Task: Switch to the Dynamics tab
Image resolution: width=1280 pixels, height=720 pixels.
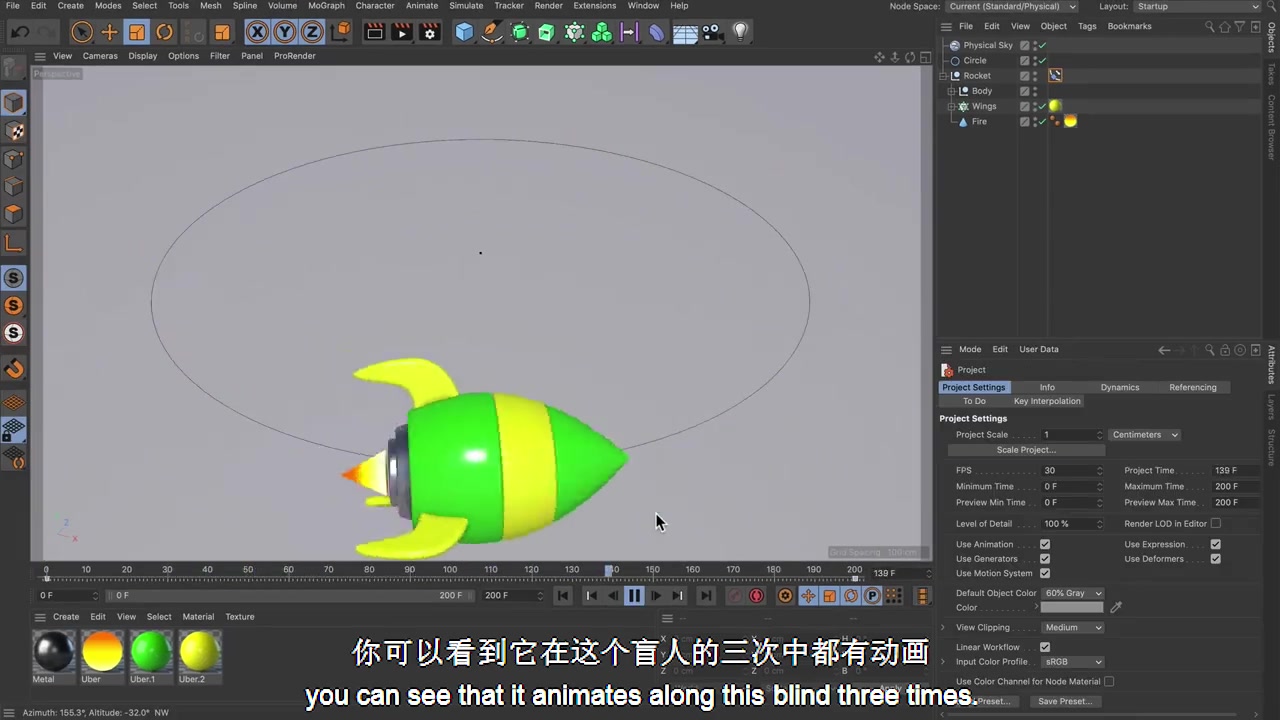Action: [1119, 387]
